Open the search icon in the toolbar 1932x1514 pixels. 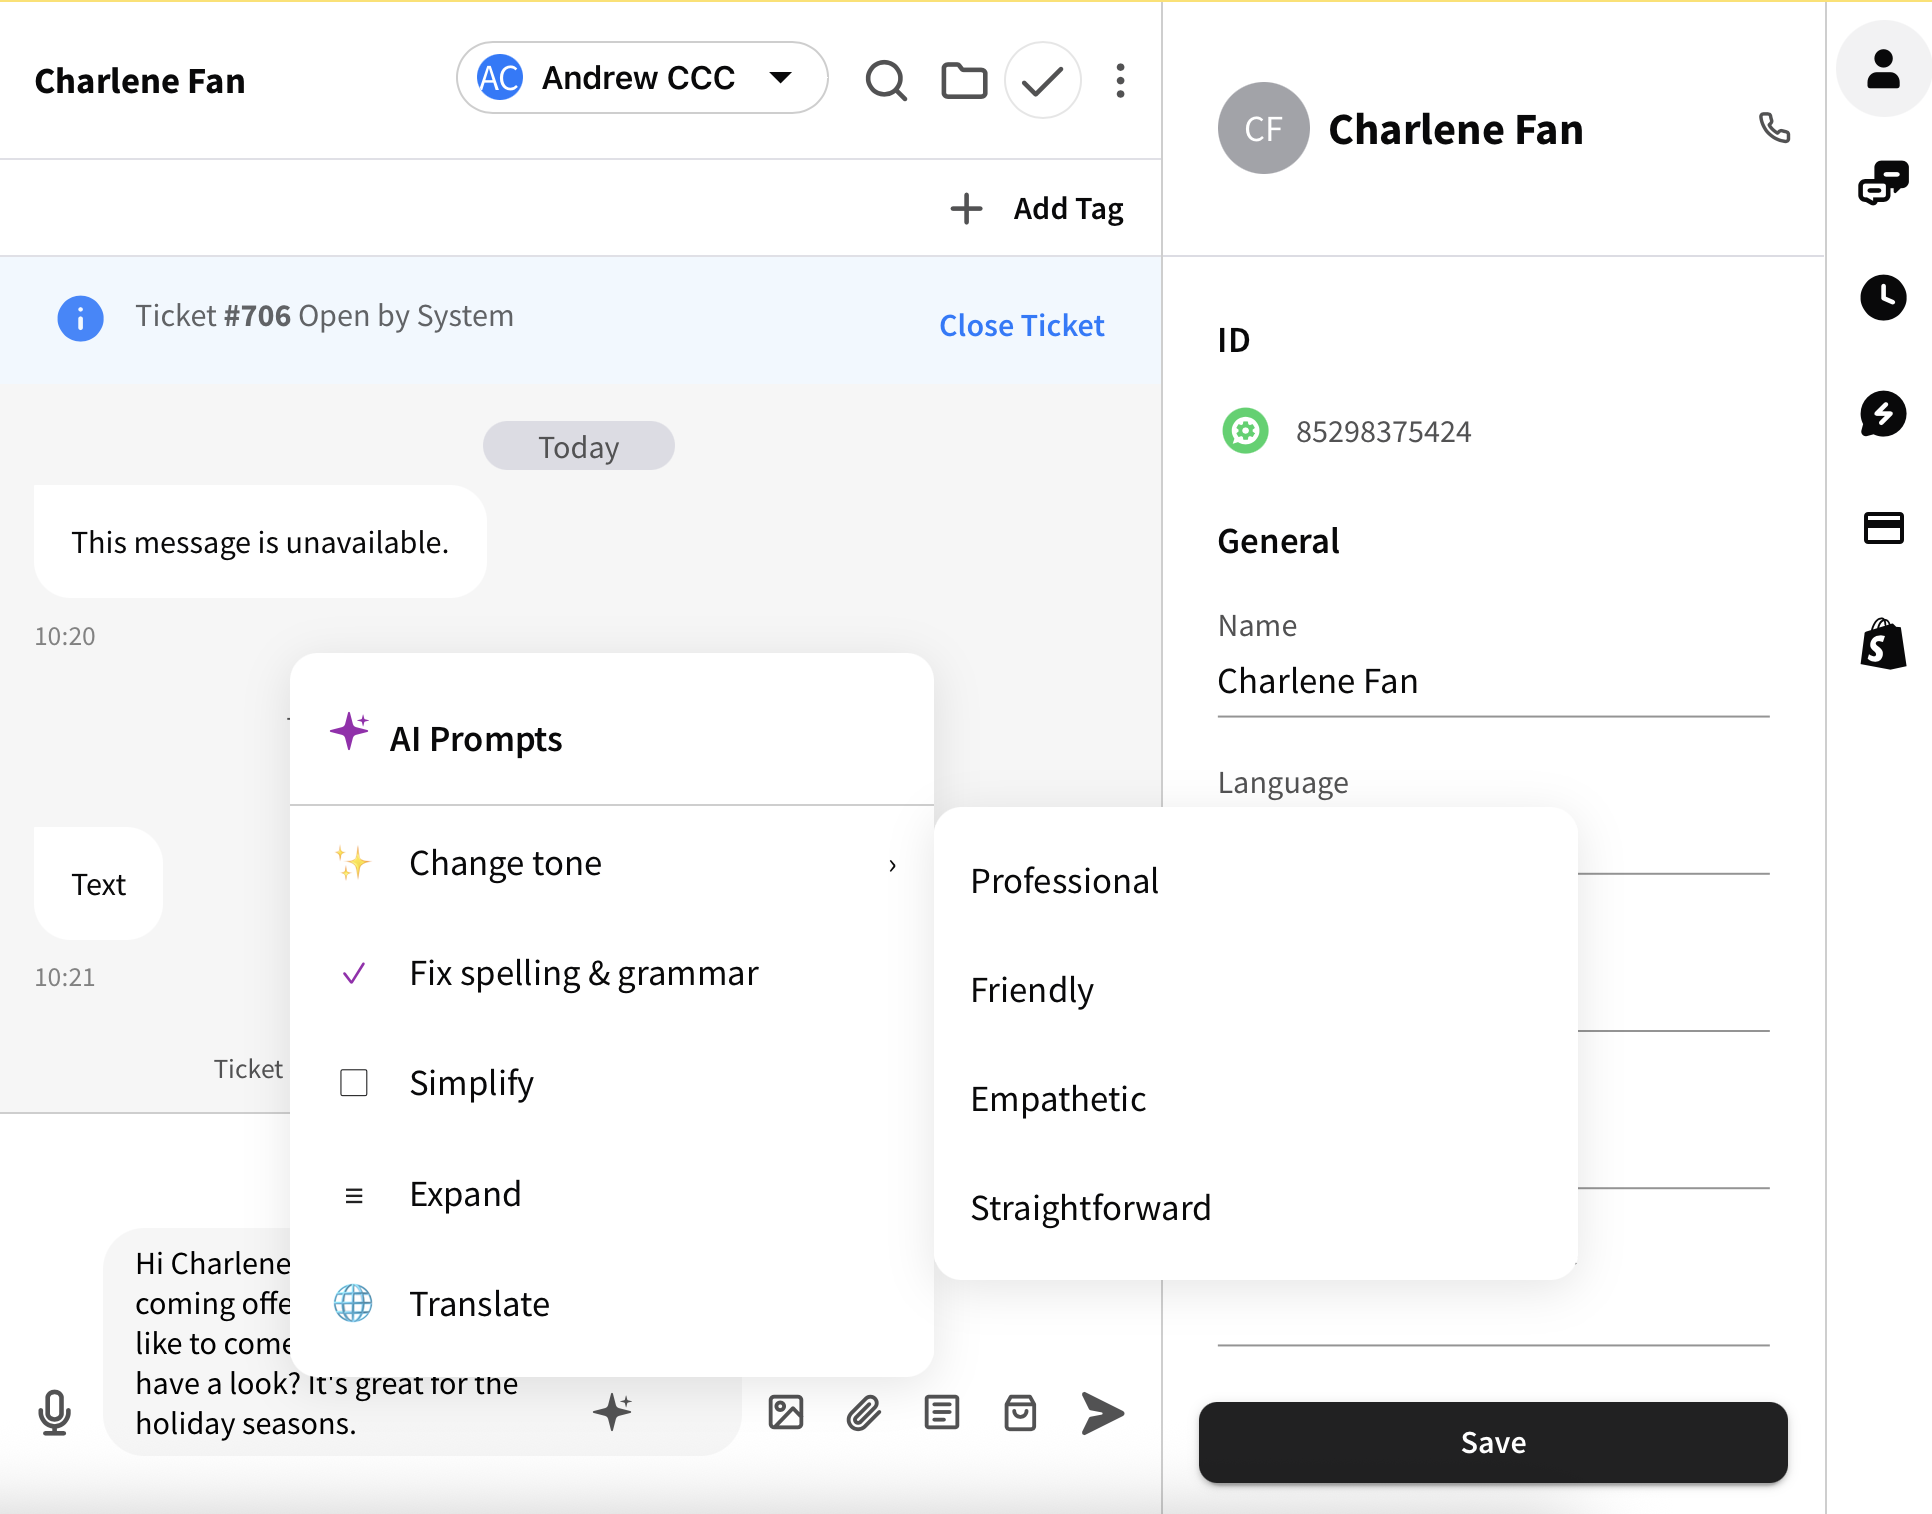coord(886,80)
